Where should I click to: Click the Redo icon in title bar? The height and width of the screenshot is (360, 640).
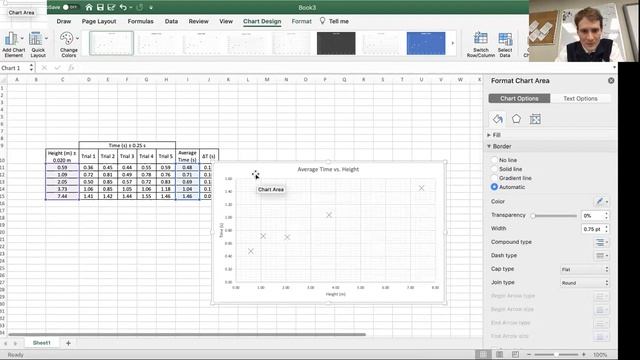(140, 7)
